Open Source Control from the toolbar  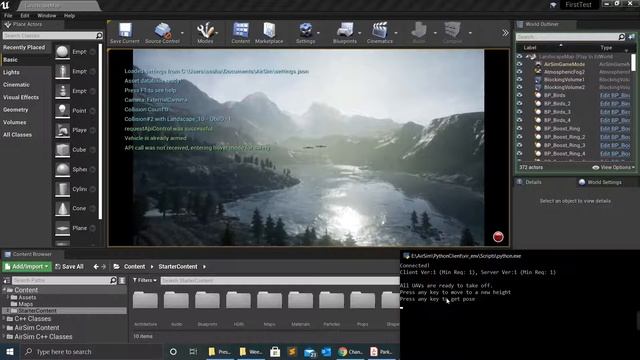point(162,33)
